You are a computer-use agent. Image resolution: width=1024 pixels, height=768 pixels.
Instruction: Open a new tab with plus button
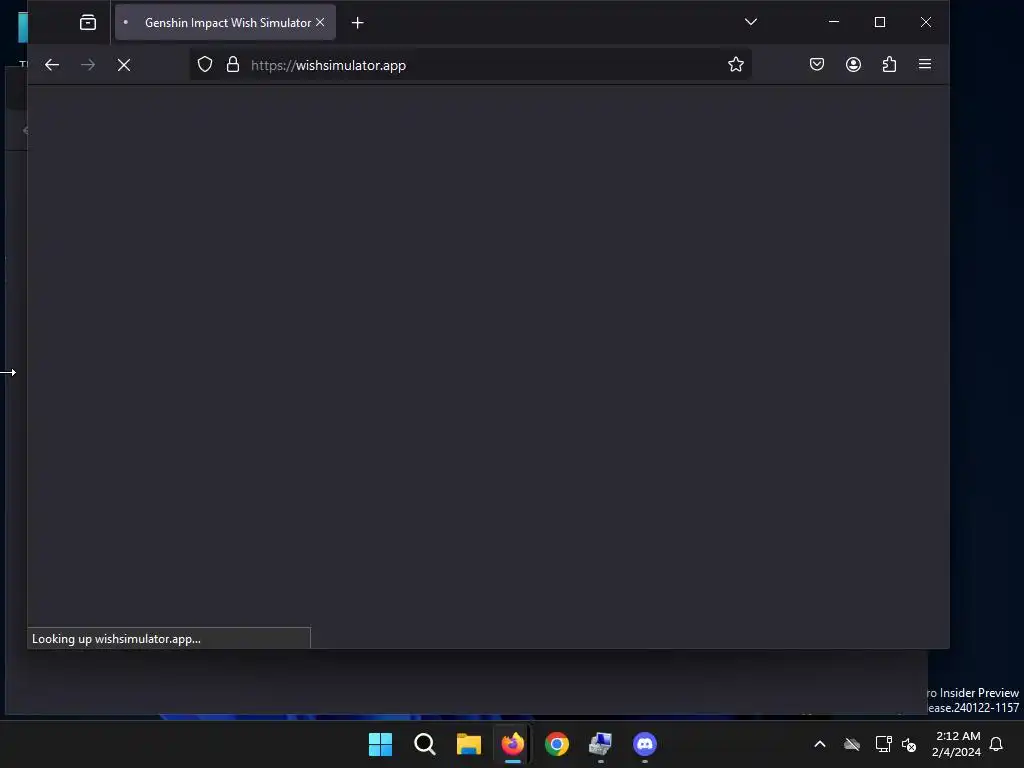[x=357, y=23]
